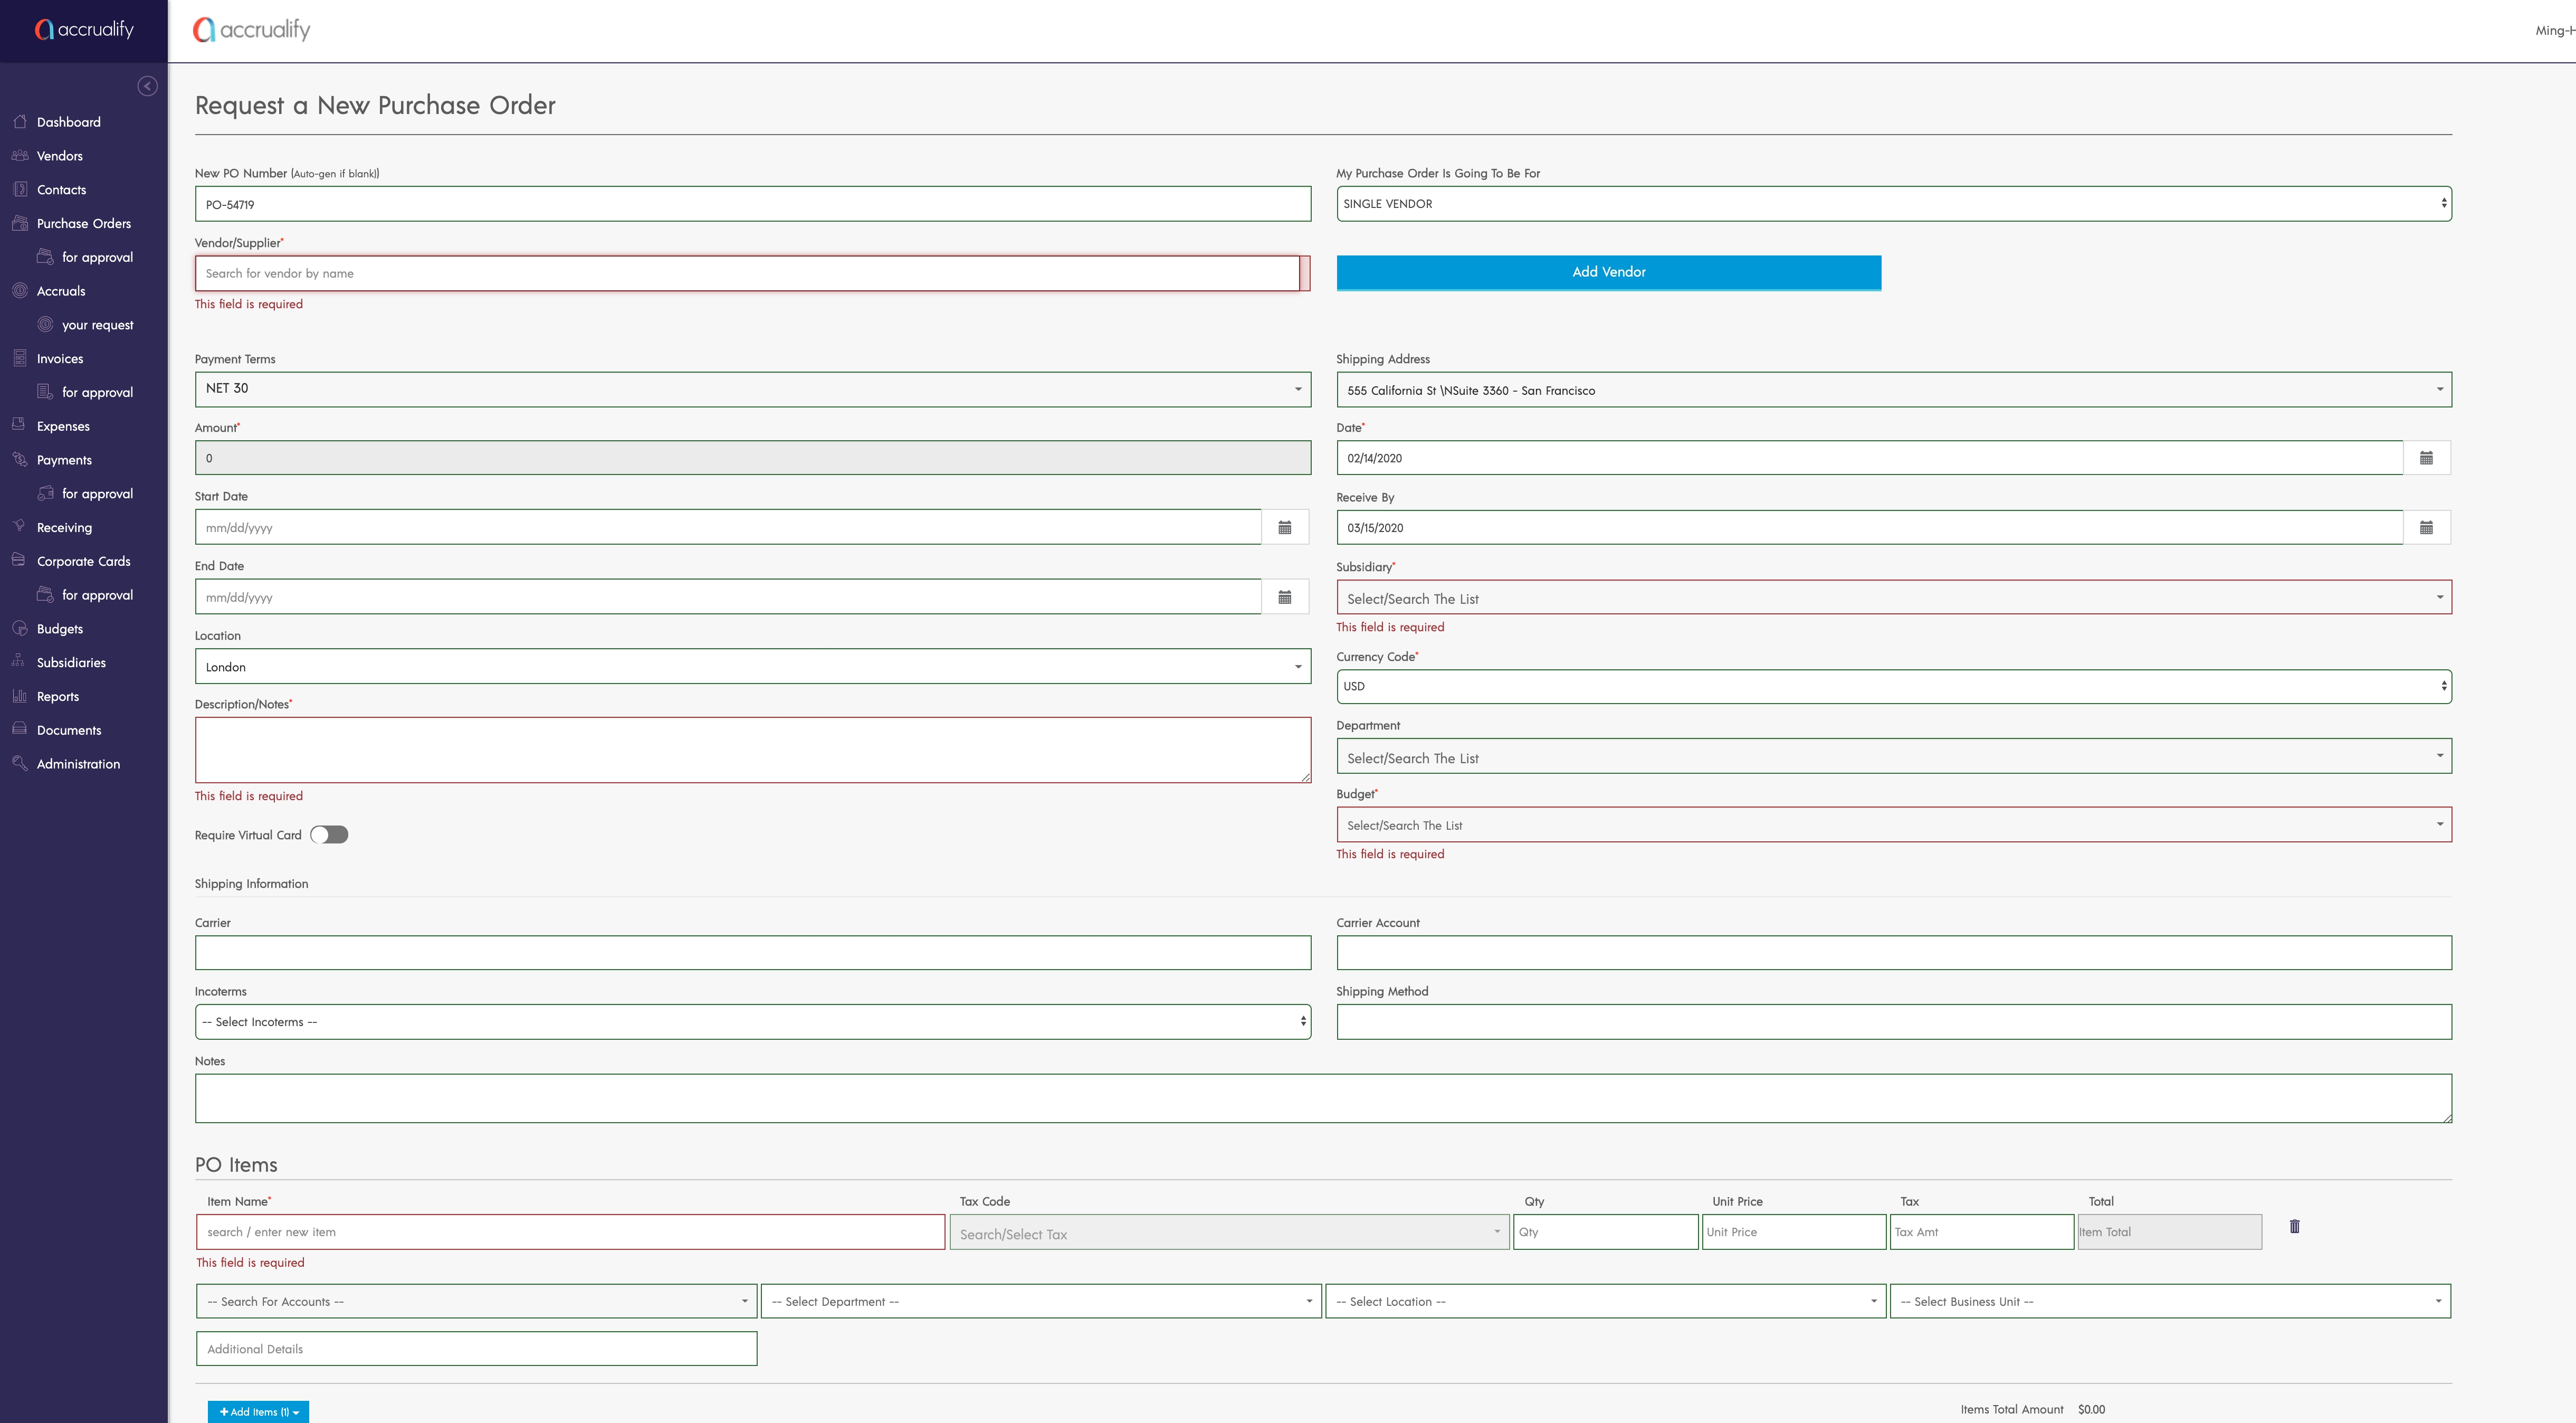
Task: Open the Receive By calendar icon
Action: tap(2426, 527)
